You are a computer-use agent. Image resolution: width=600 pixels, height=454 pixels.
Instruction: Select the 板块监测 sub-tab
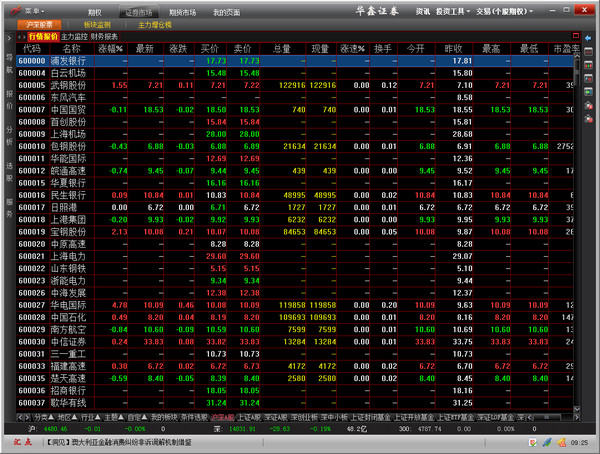[97, 25]
